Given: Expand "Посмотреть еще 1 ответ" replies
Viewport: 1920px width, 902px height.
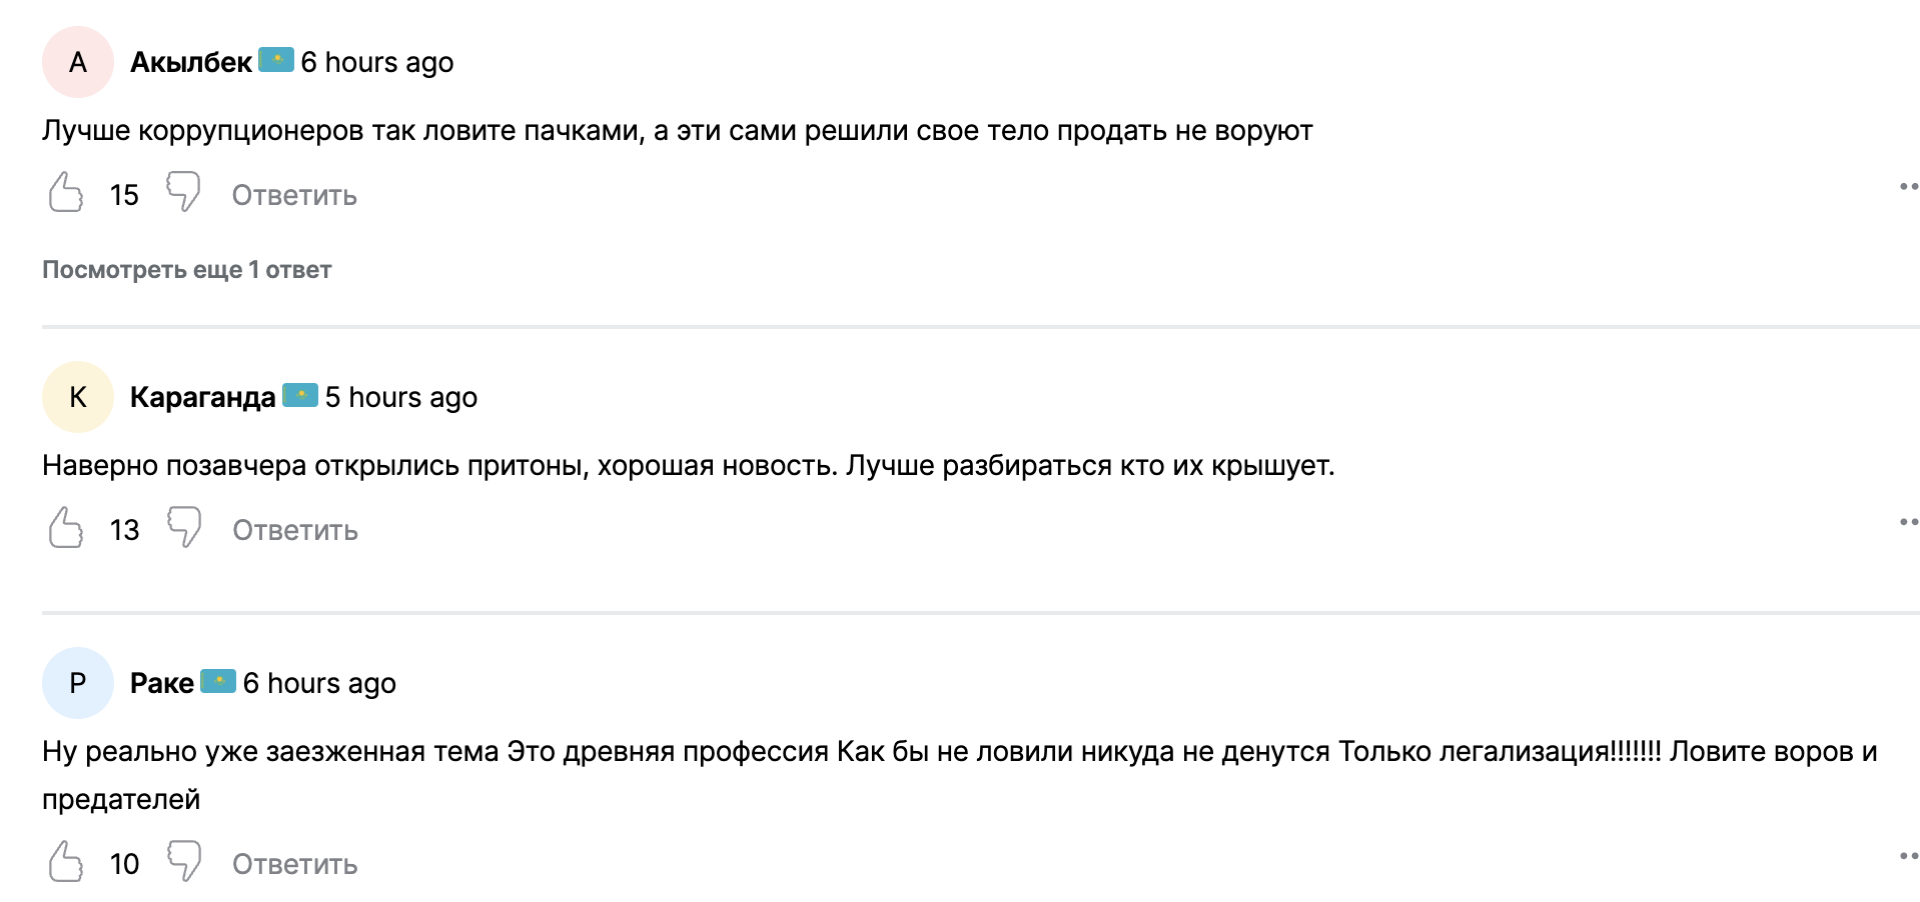Looking at the screenshot, I should pyautogui.click(x=187, y=270).
